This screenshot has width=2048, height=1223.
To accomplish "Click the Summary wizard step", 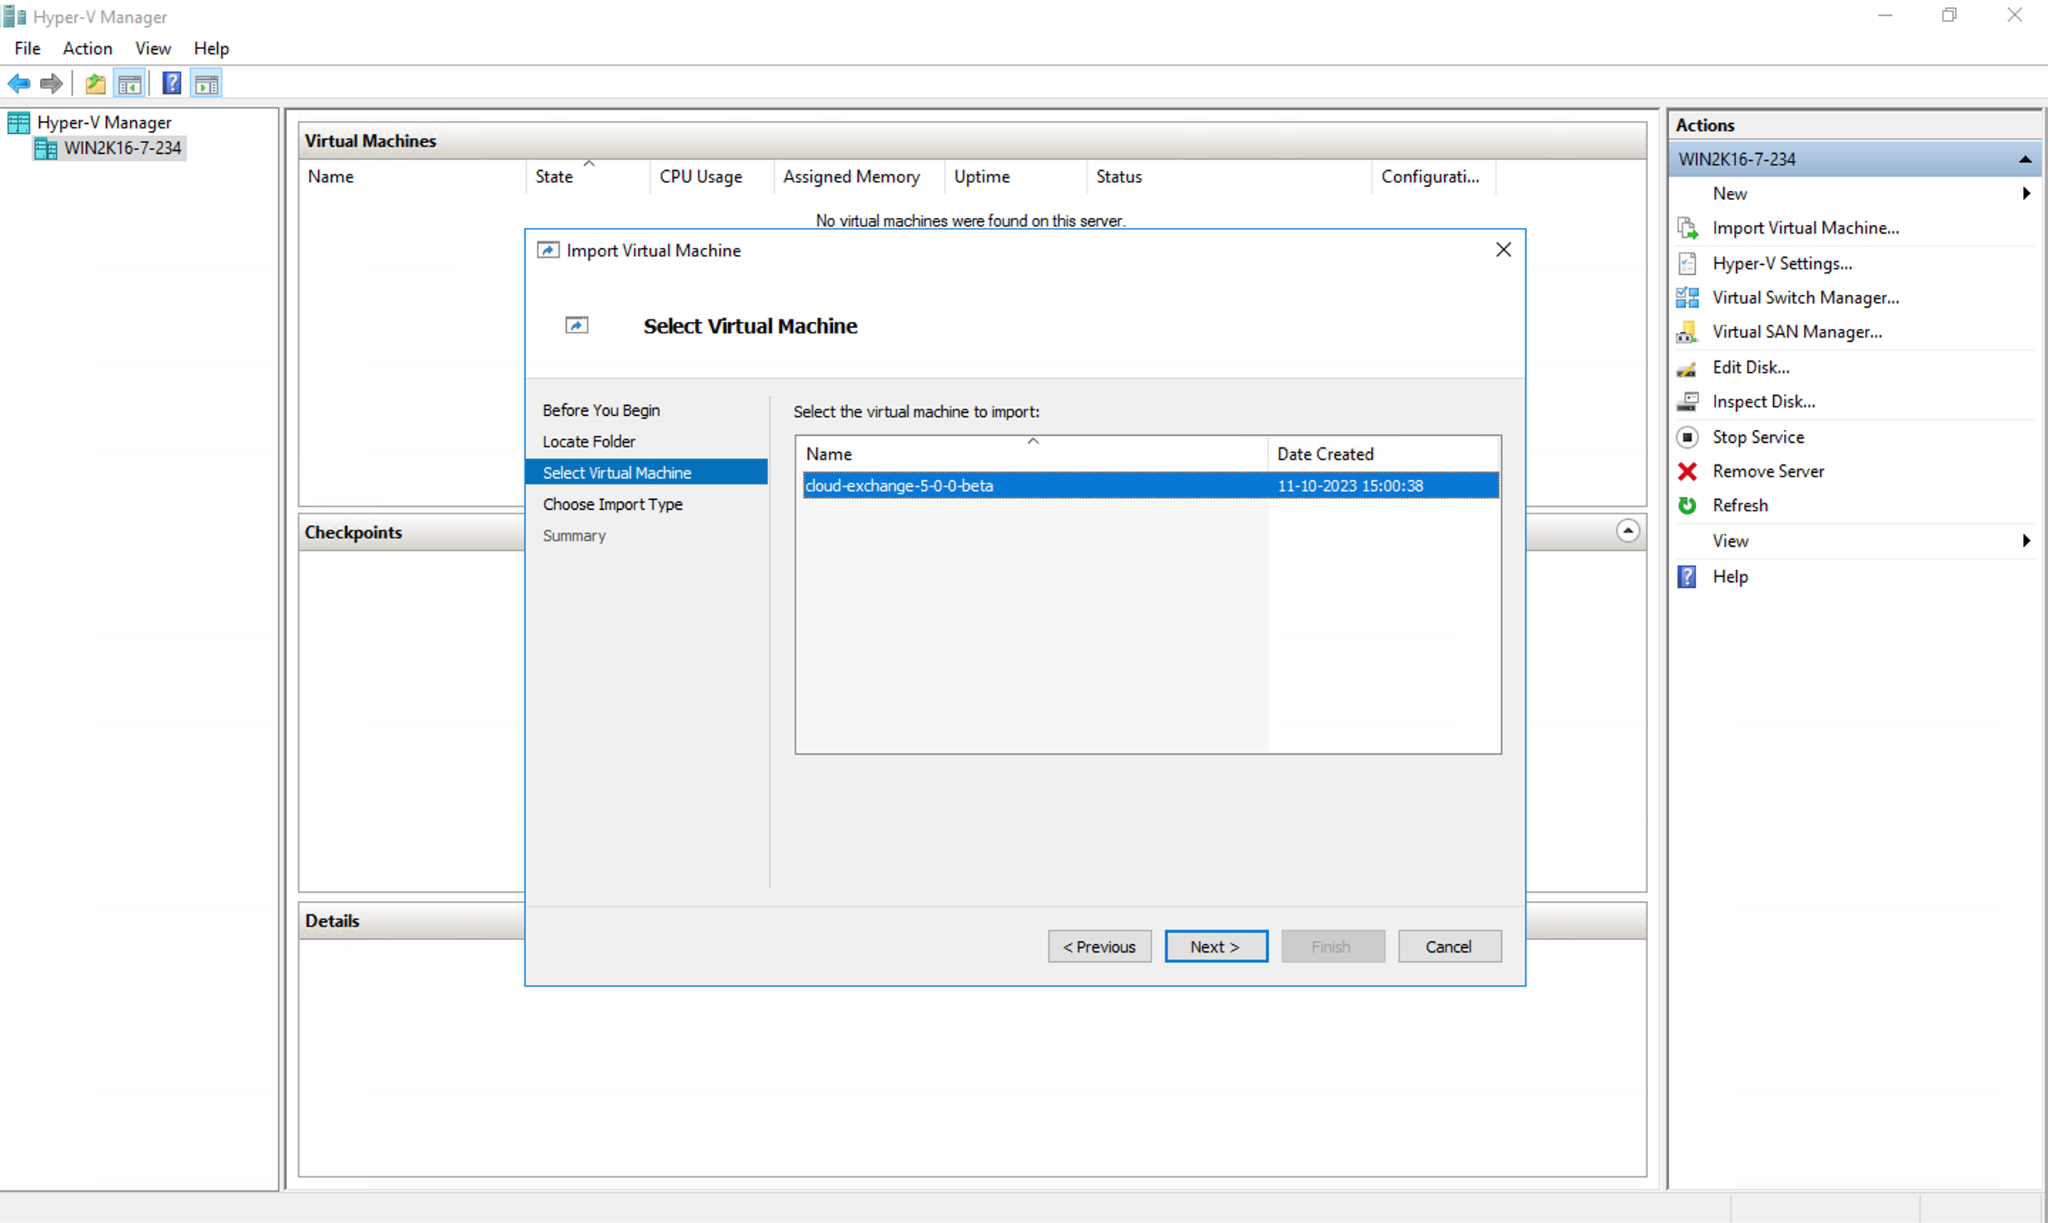I will tap(574, 536).
